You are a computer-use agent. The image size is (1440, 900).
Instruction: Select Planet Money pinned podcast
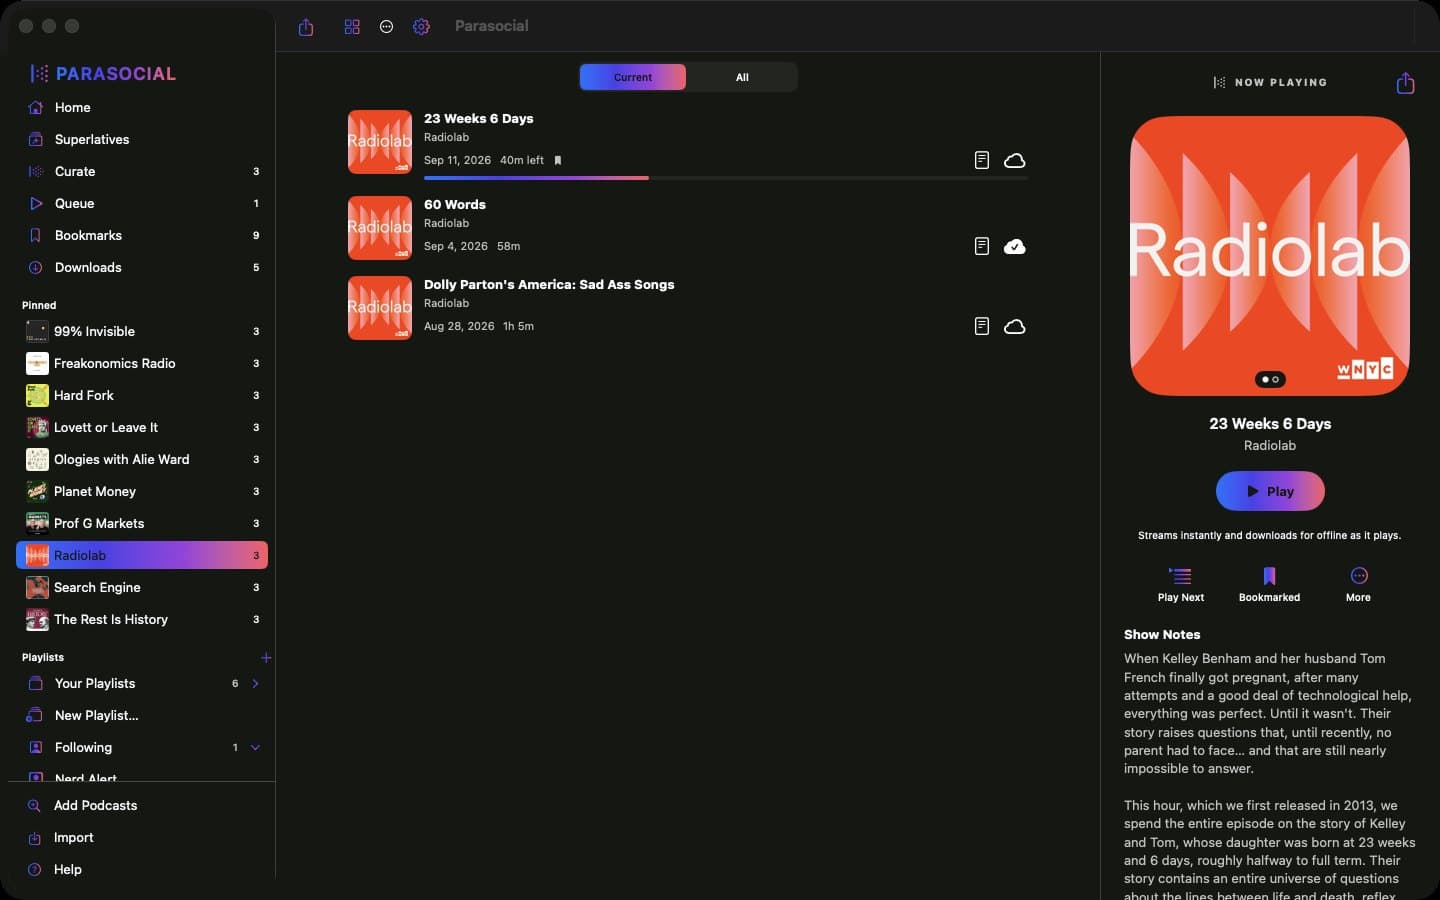point(142,491)
